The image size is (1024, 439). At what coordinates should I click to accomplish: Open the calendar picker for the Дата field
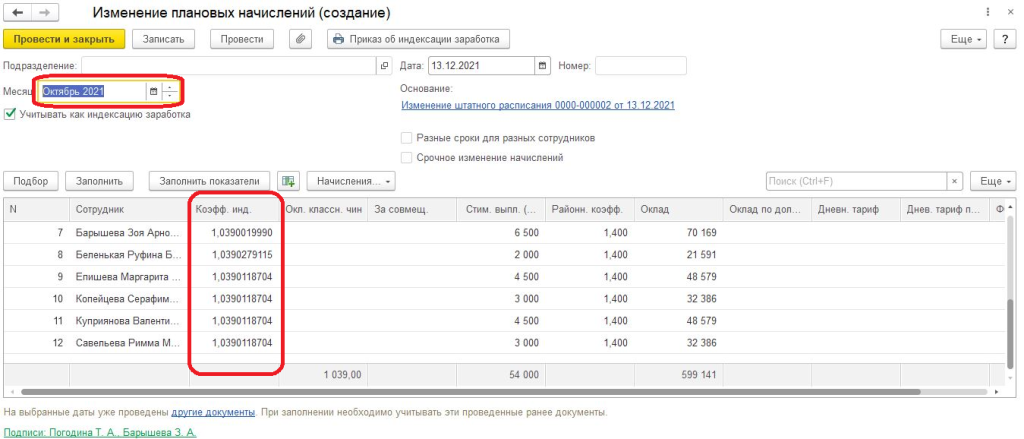(543, 66)
